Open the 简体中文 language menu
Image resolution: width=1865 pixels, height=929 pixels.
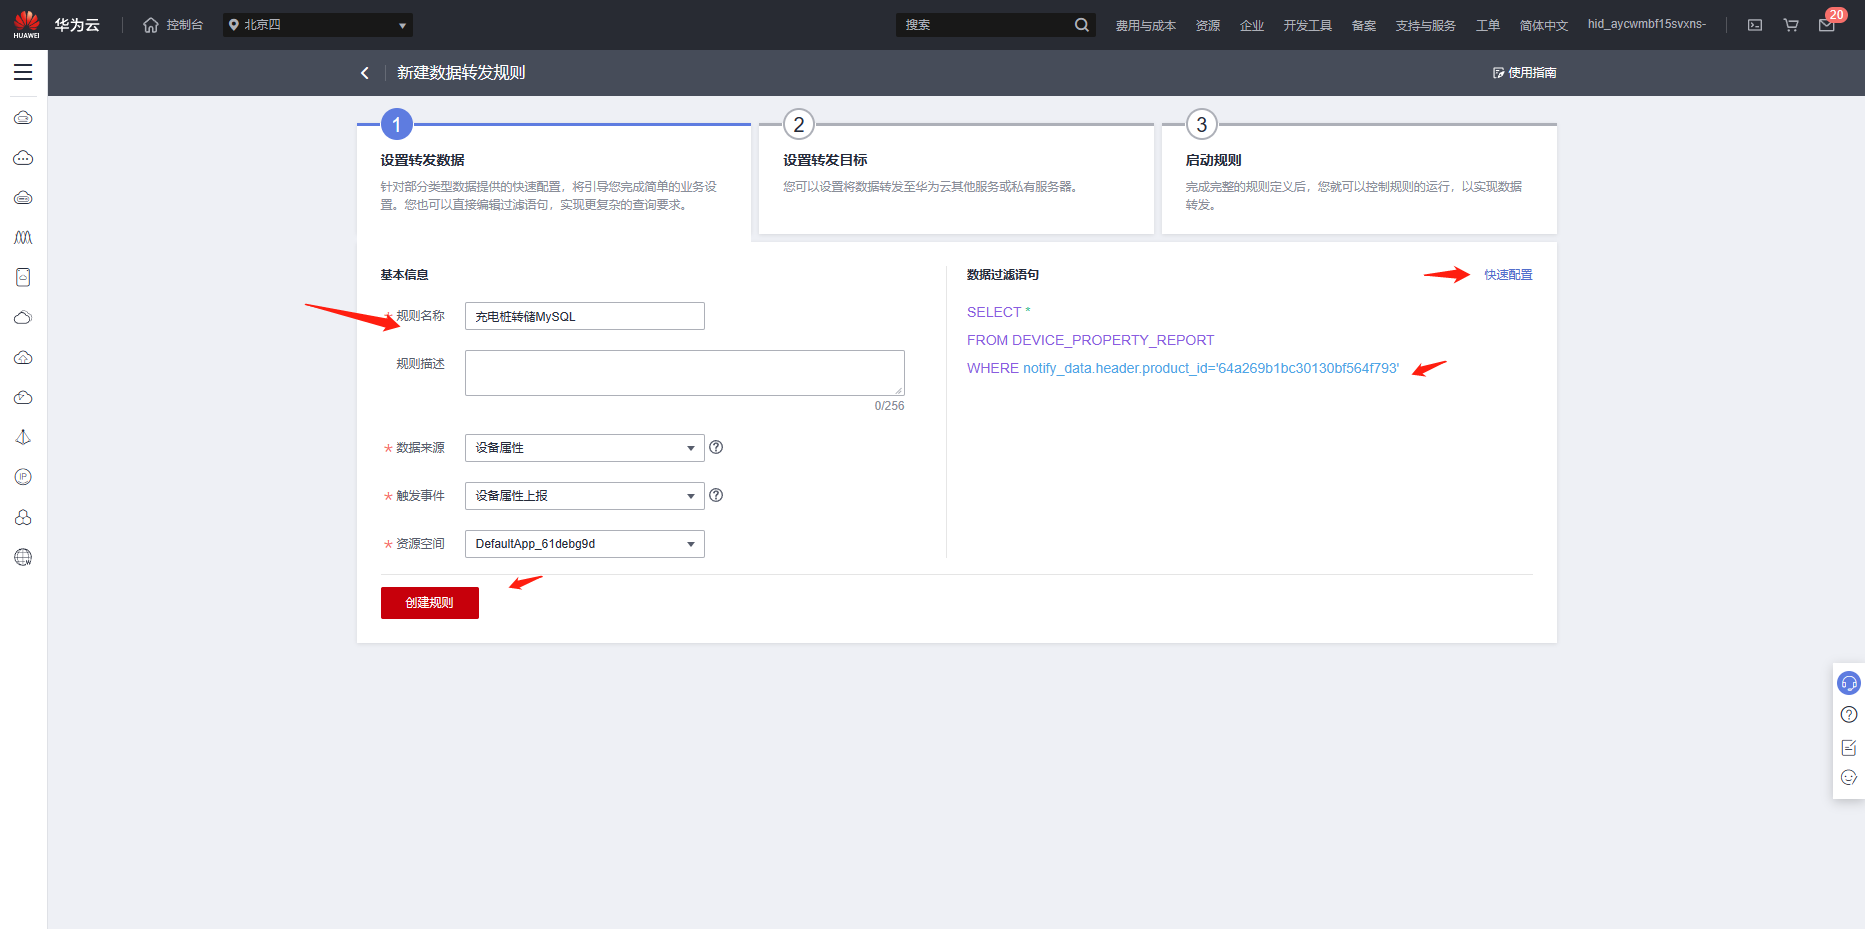coord(1544,25)
